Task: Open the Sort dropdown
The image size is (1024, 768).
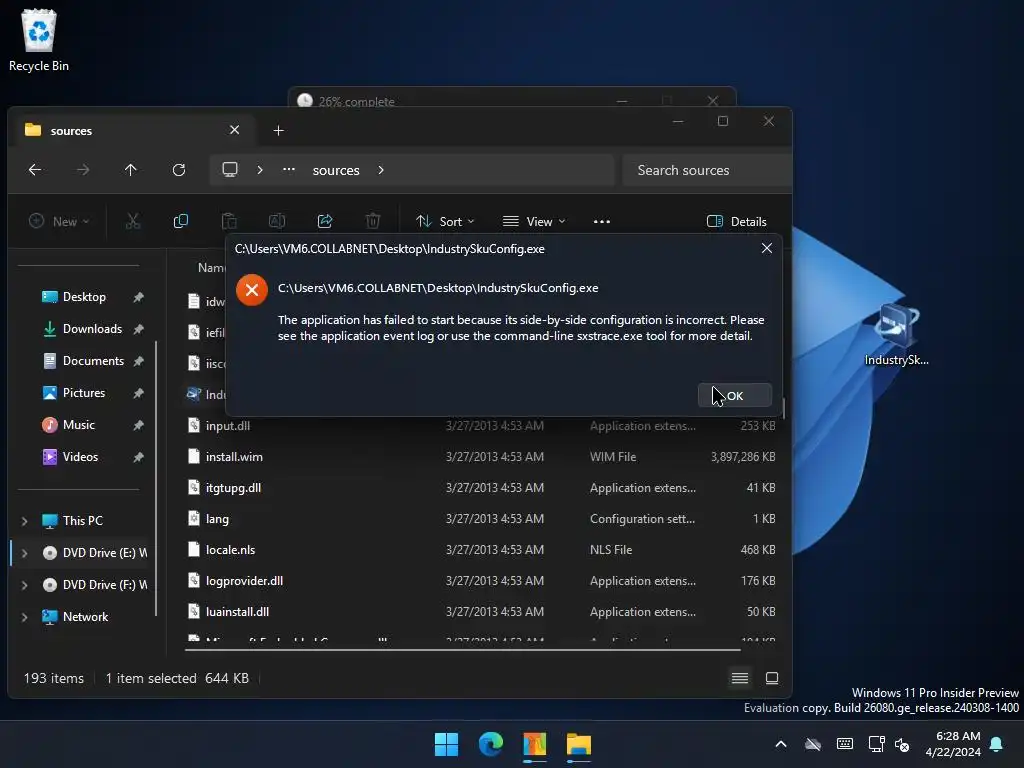Action: pyautogui.click(x=445, y=221)
